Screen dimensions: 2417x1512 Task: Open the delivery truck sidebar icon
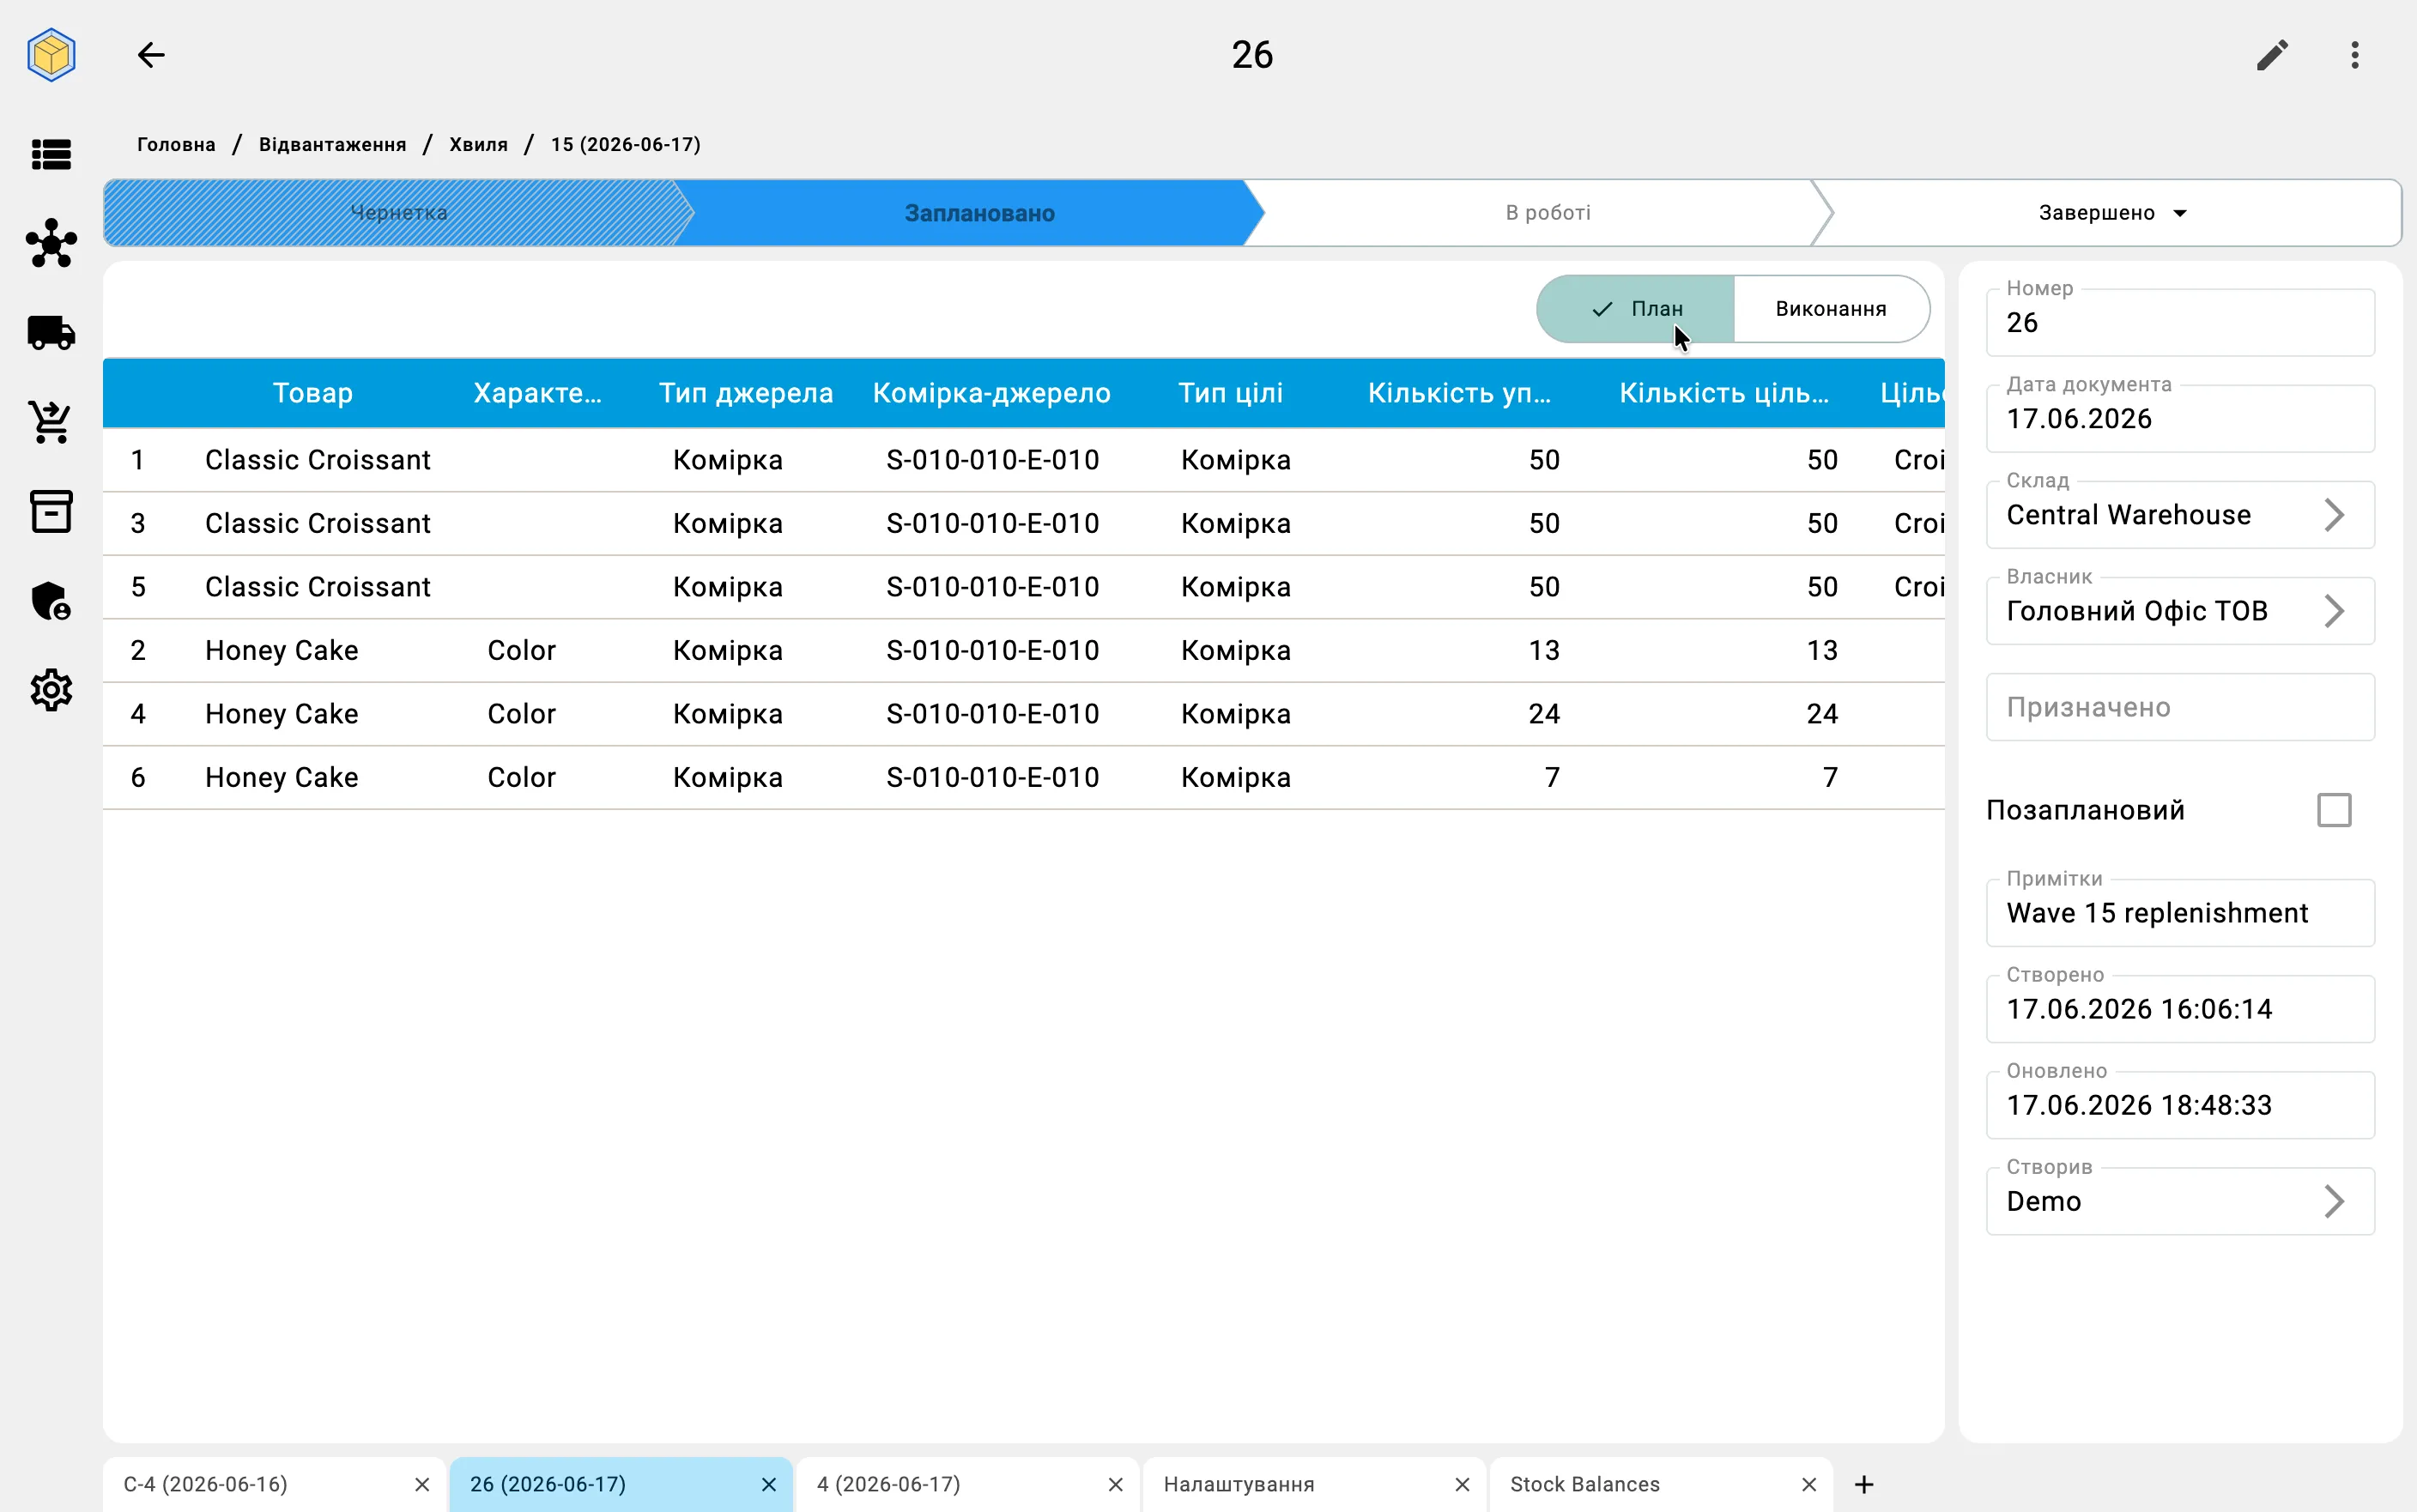pyautogui.click(x=51, y=332)
